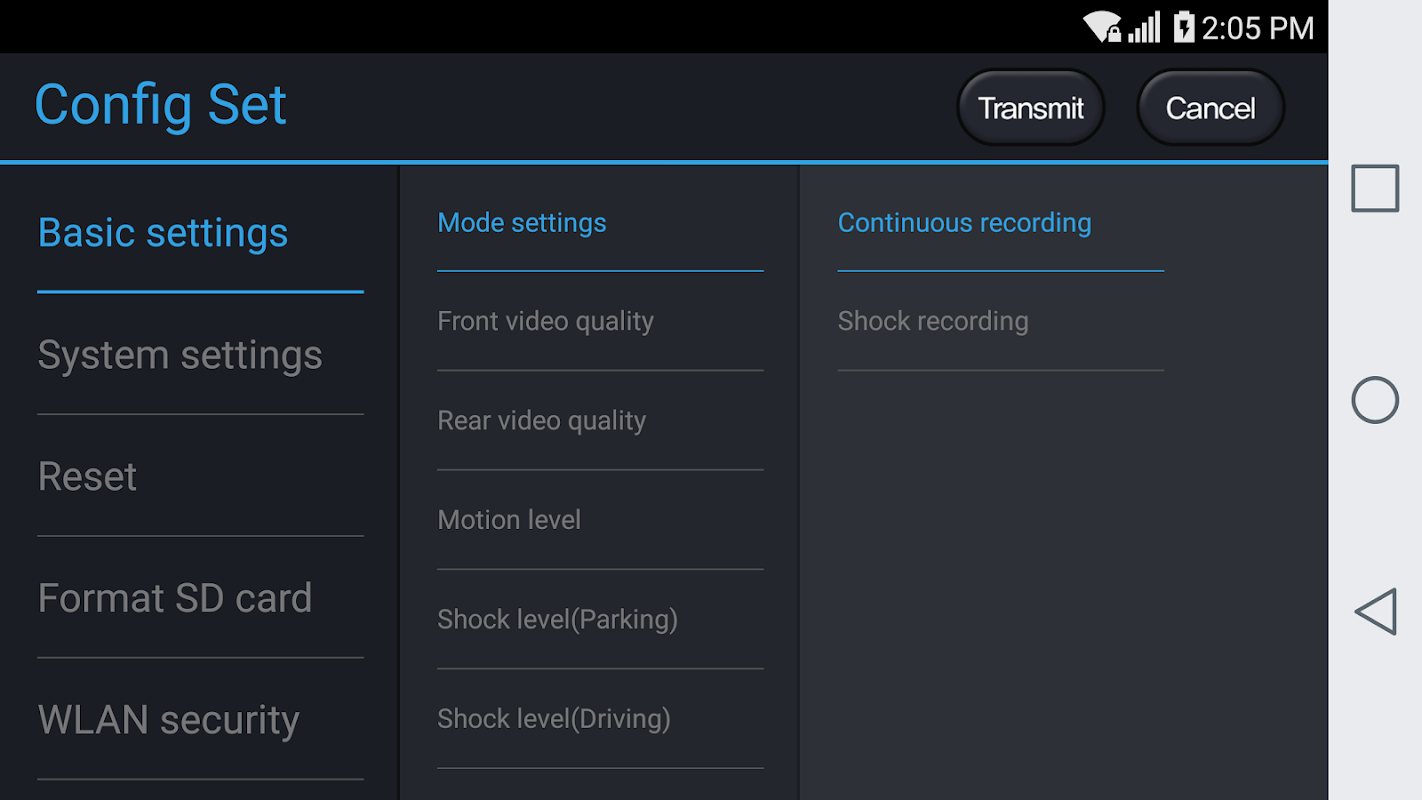
Task: Open the System settings category
Action: (x=180, y=355)
